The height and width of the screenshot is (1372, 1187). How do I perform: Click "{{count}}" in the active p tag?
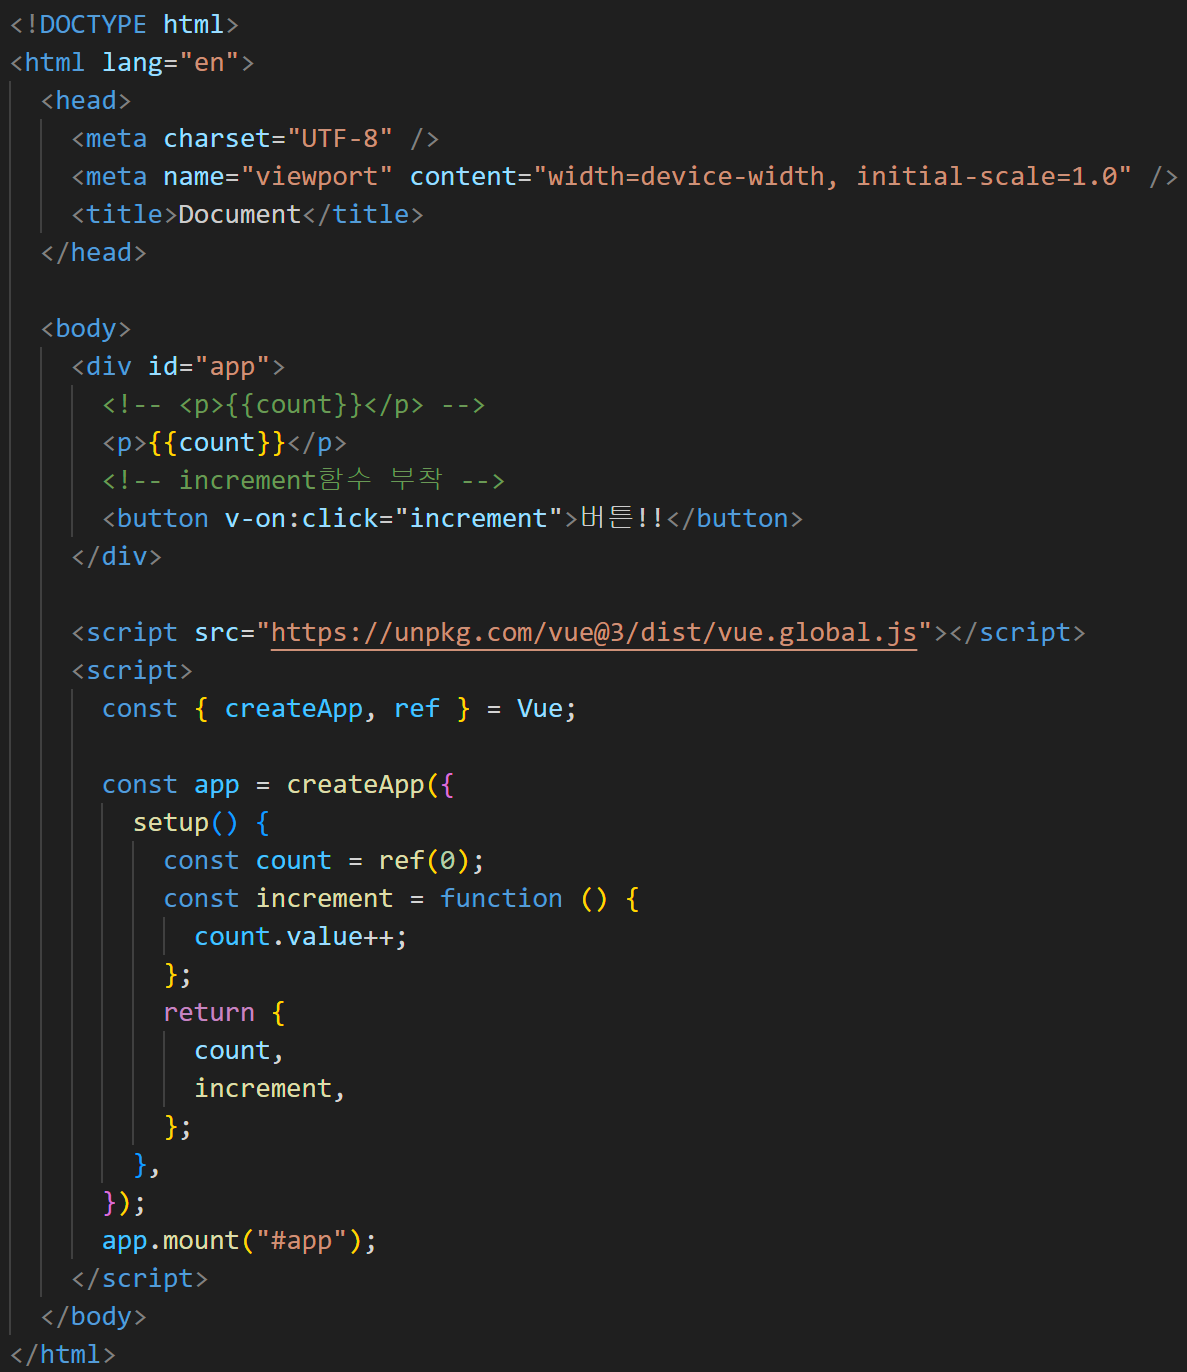217,443
